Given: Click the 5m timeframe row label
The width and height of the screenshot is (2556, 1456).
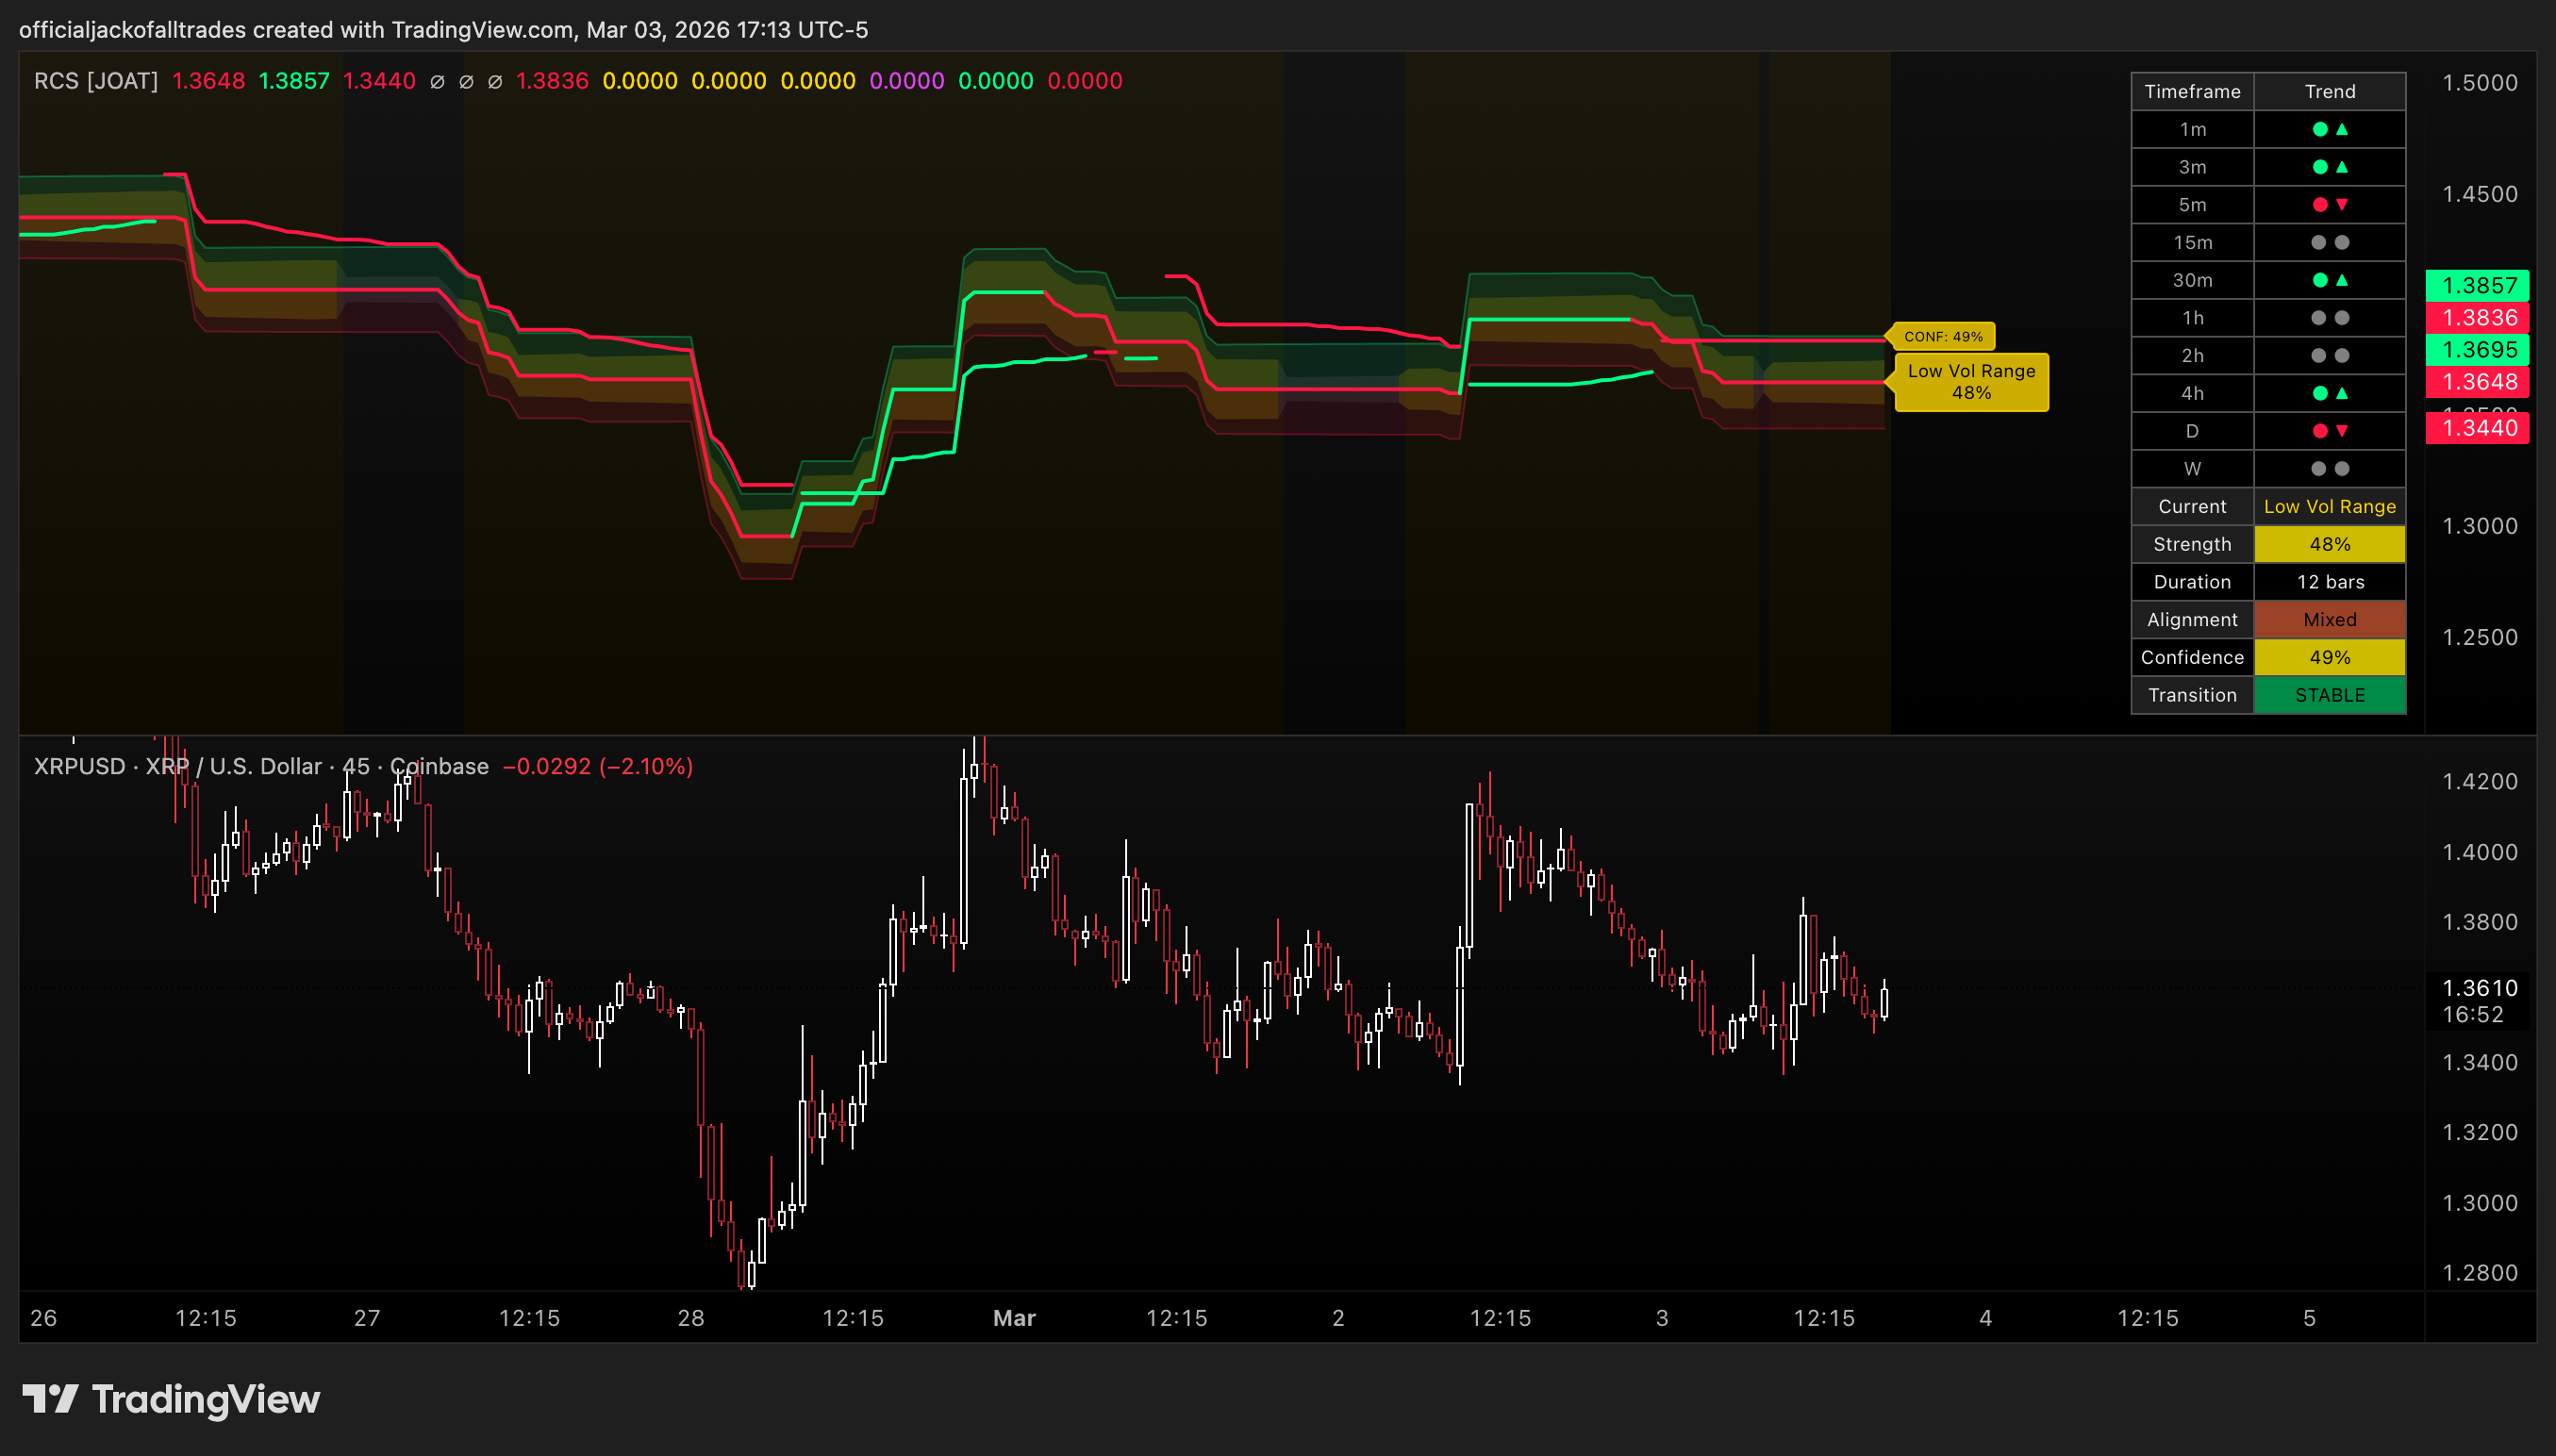Looking at the screenshot, I should (x=2192, y=205).
